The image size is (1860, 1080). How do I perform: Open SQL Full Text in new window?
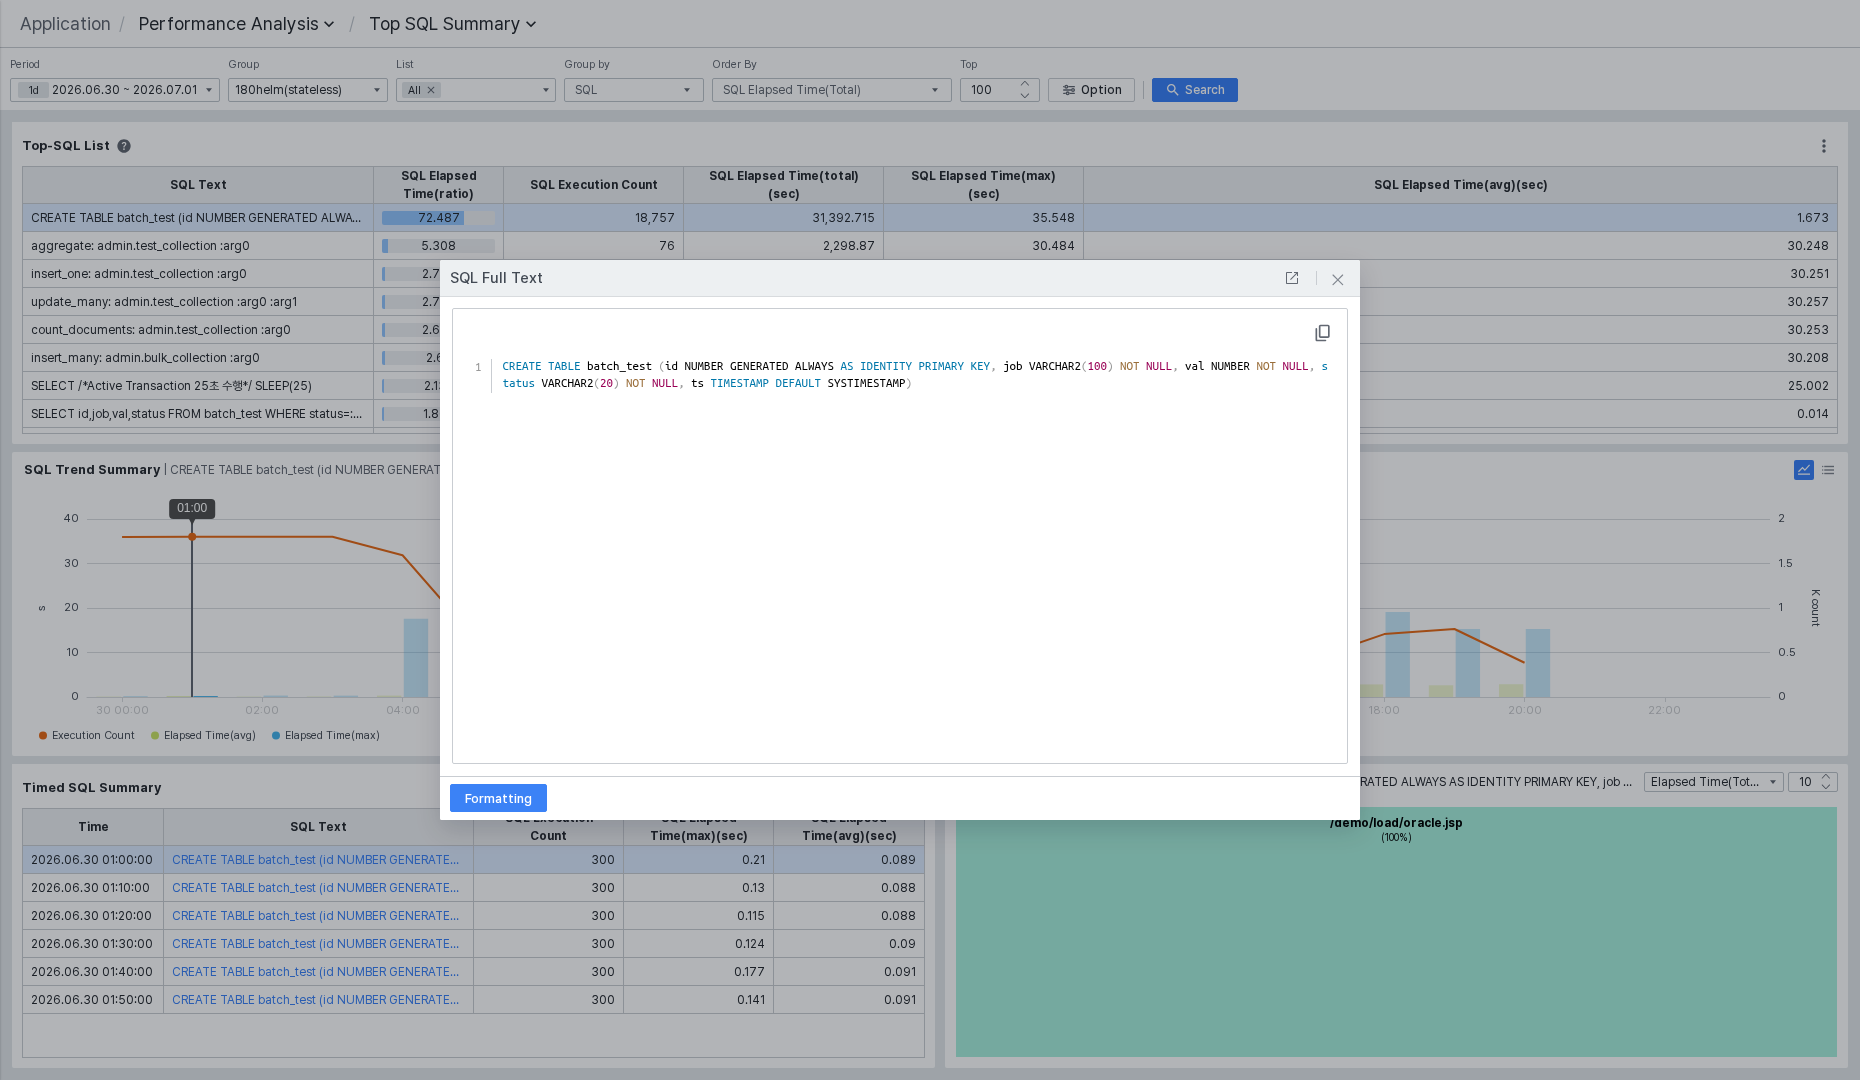tap(1292, 278)
